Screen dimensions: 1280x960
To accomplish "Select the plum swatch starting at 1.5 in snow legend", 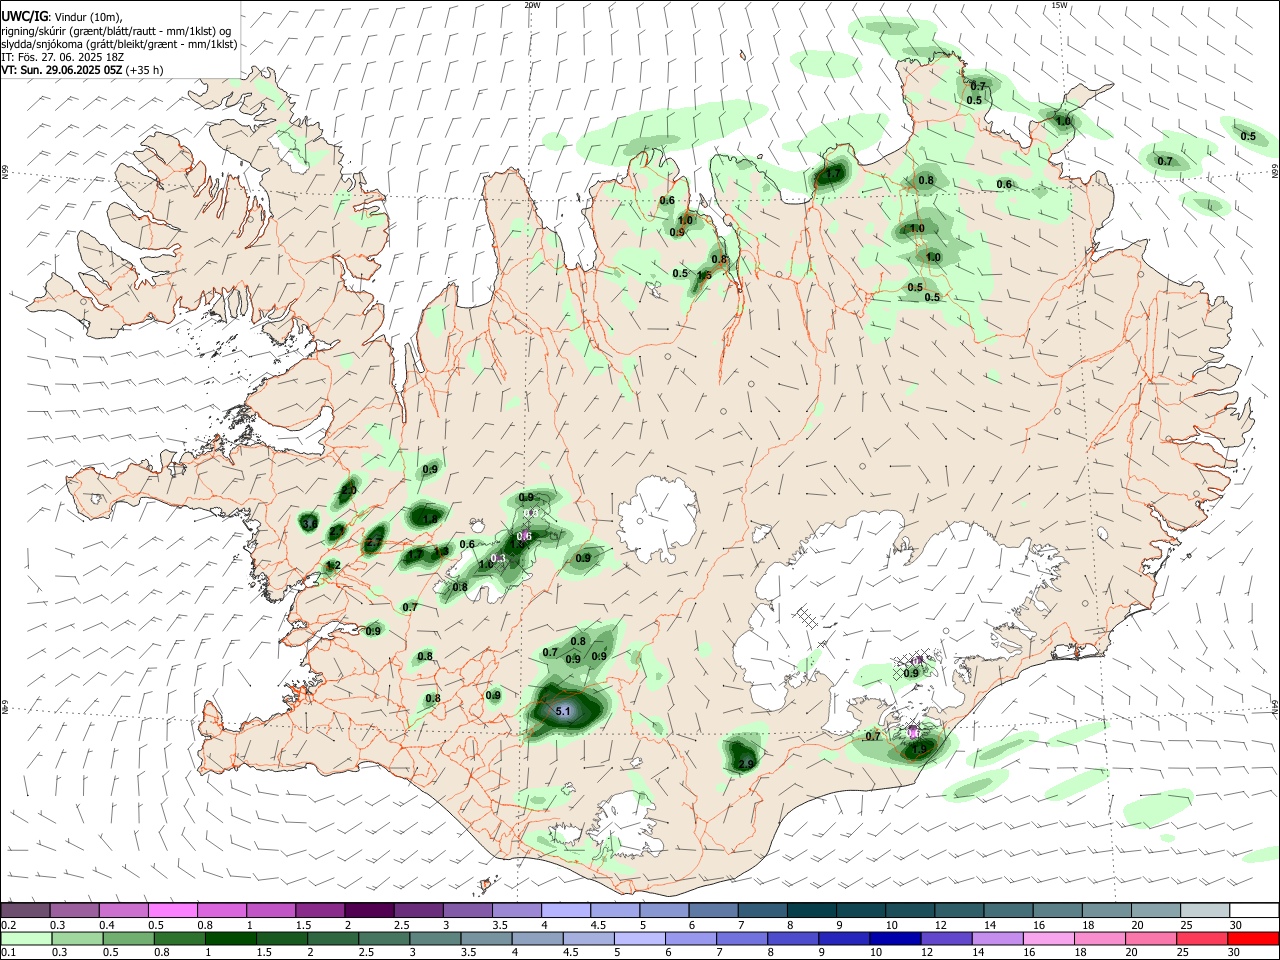I will 319,910.
